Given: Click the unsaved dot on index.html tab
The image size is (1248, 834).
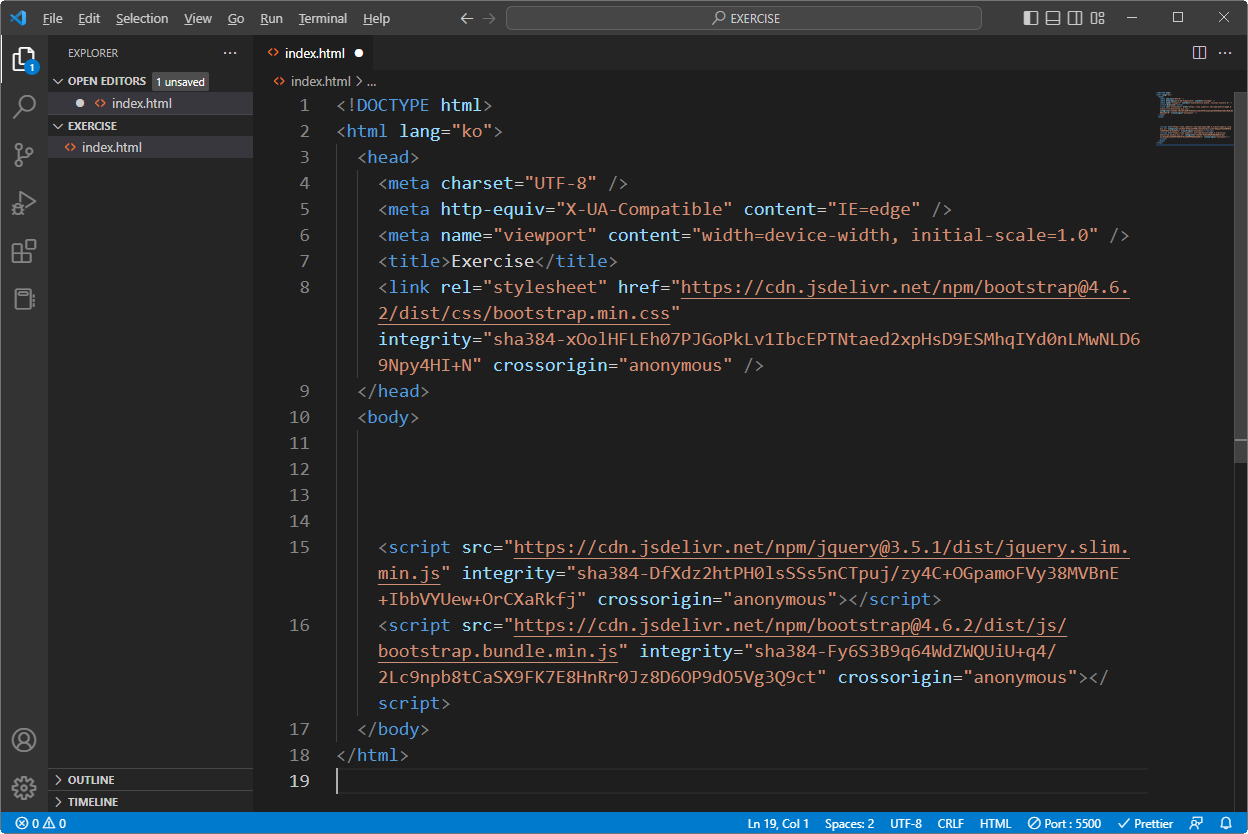Looking at the screenshot, I should [358, 53].
